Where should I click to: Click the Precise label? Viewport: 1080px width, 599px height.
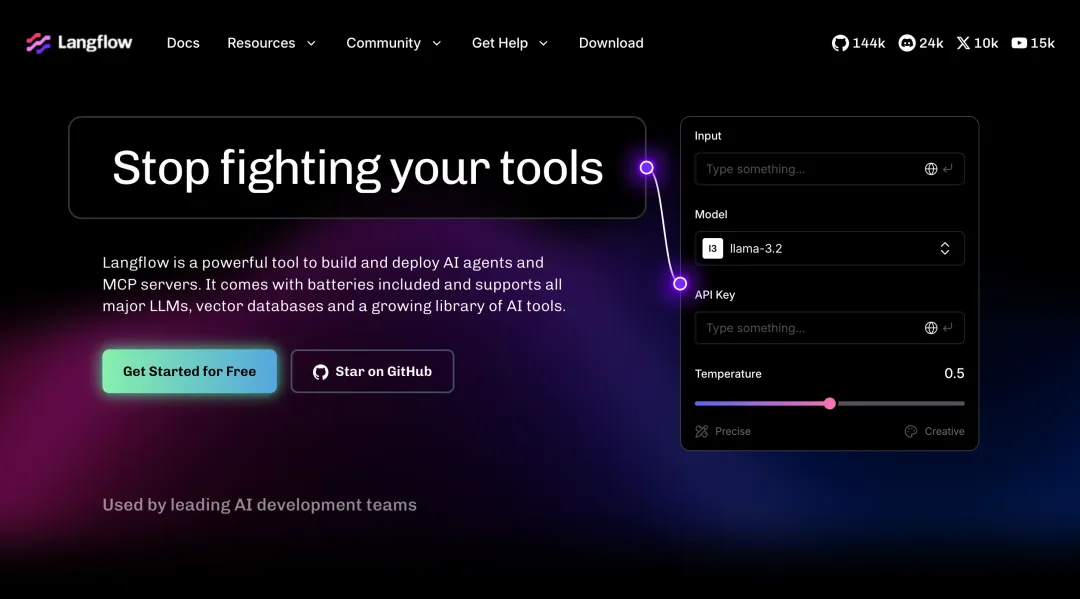pyautogui.click(x=733, y=431)
